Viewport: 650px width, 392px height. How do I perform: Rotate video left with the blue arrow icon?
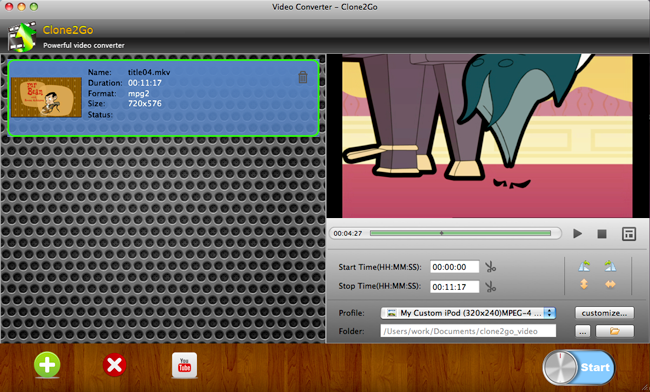tap(584, 266)
